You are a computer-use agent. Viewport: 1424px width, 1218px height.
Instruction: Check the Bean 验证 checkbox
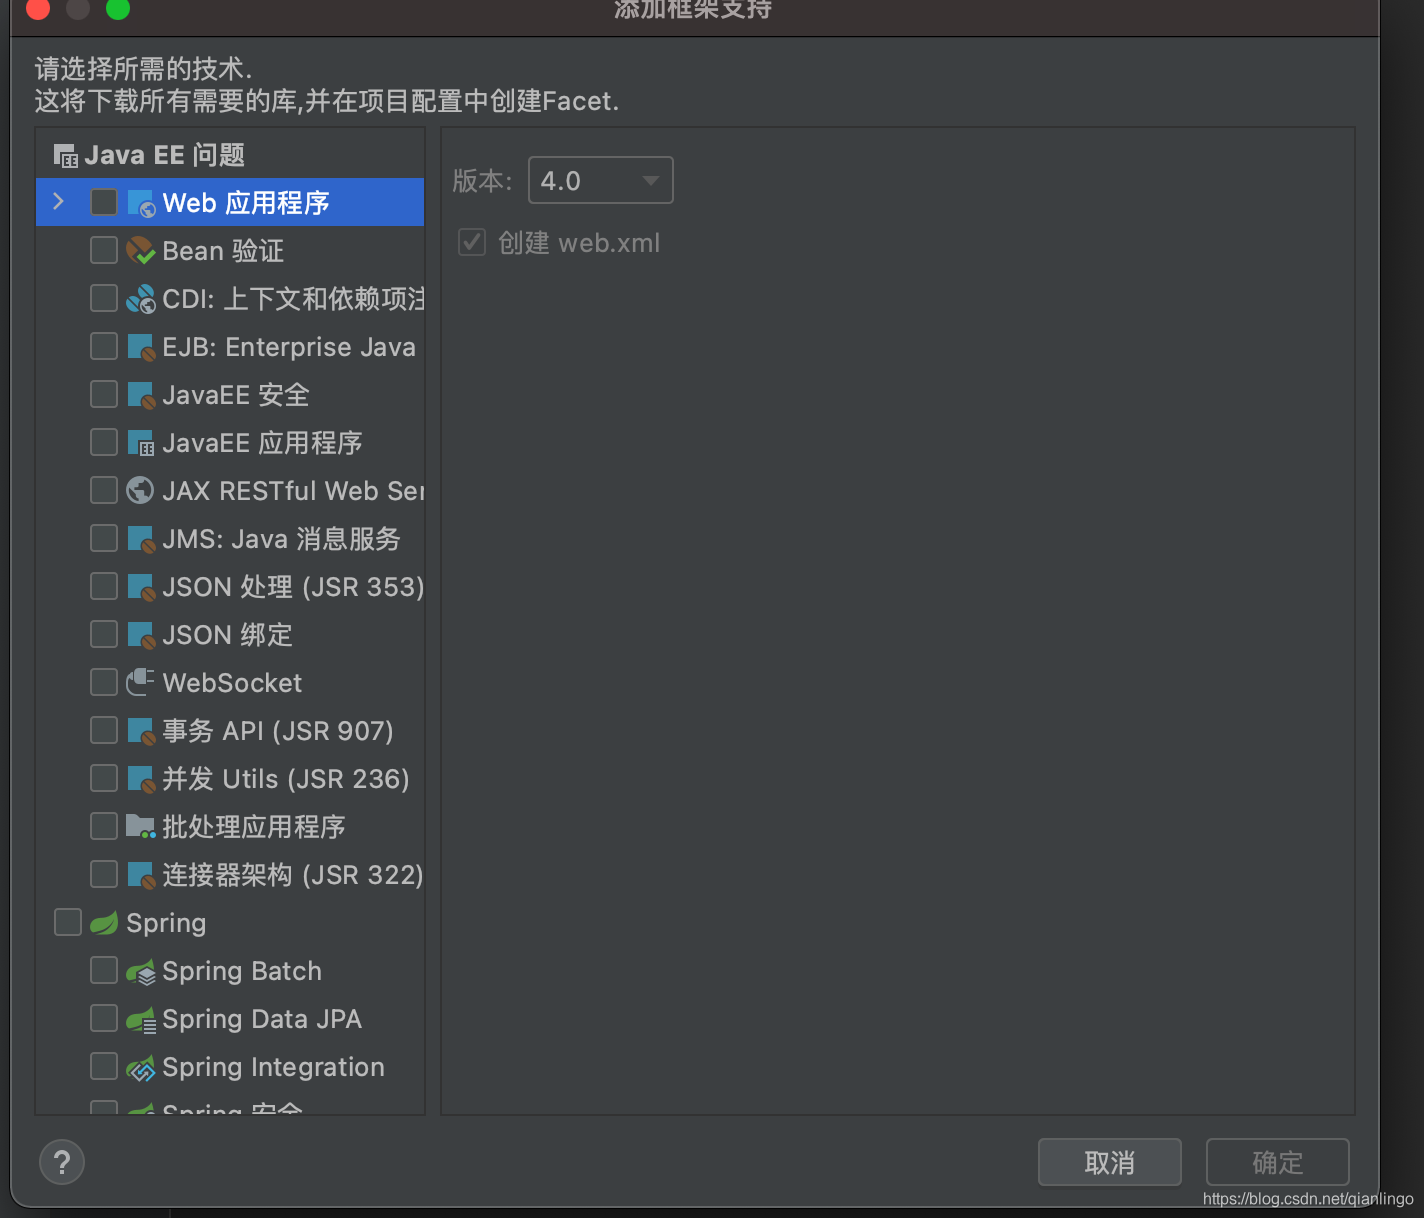tap(104, 251)
